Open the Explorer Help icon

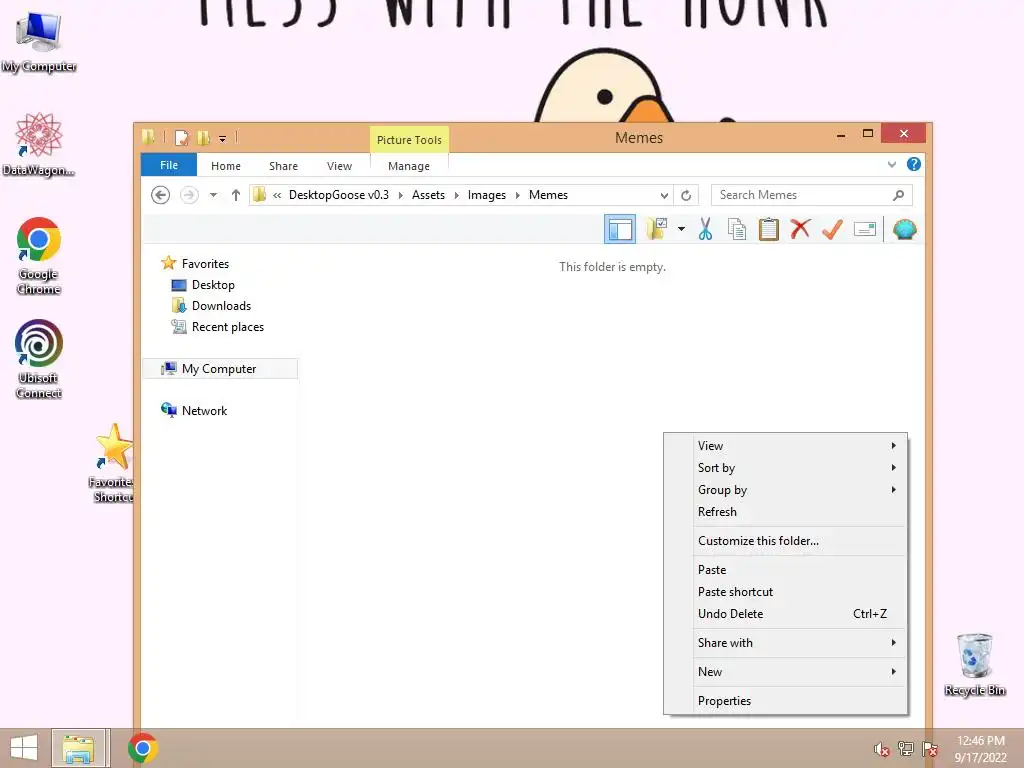(x=914, y=164)
